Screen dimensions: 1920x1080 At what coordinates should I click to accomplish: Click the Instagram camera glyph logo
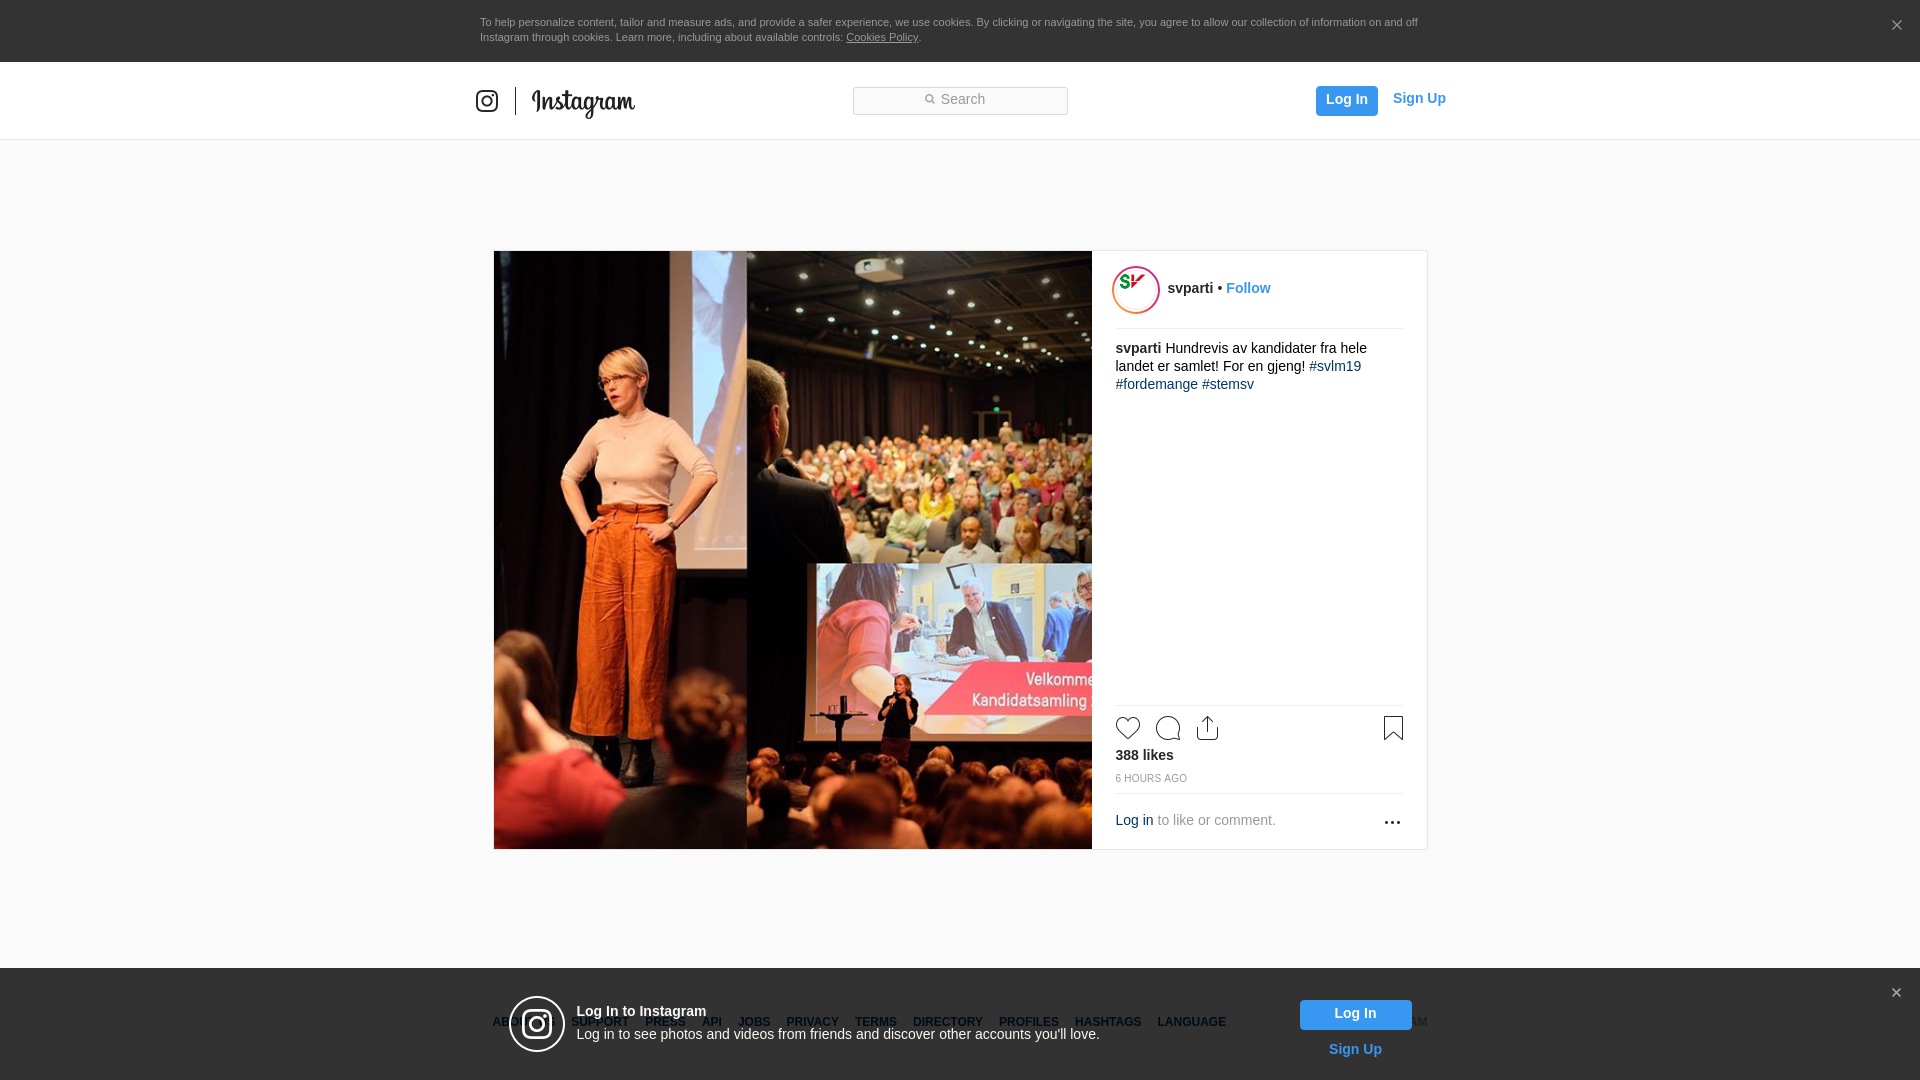pos(487,101)
